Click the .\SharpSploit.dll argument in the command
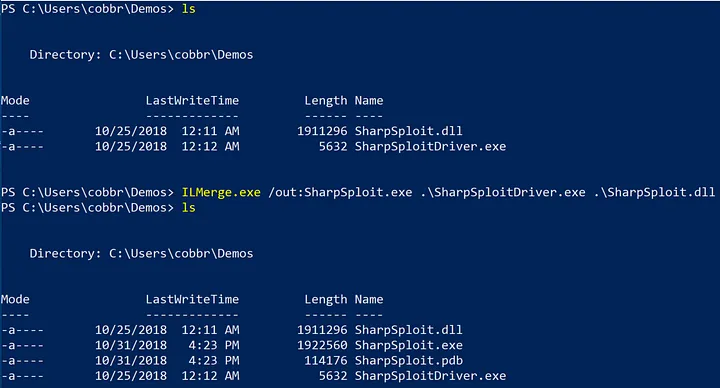720x388 pixels. (654, 192)
